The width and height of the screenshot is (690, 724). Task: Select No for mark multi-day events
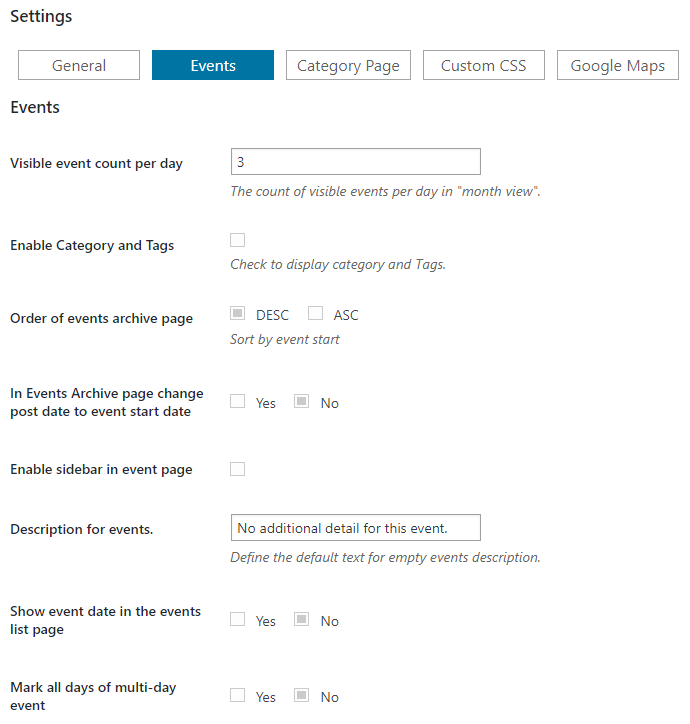pyautogui.click(x=302, y=695)
